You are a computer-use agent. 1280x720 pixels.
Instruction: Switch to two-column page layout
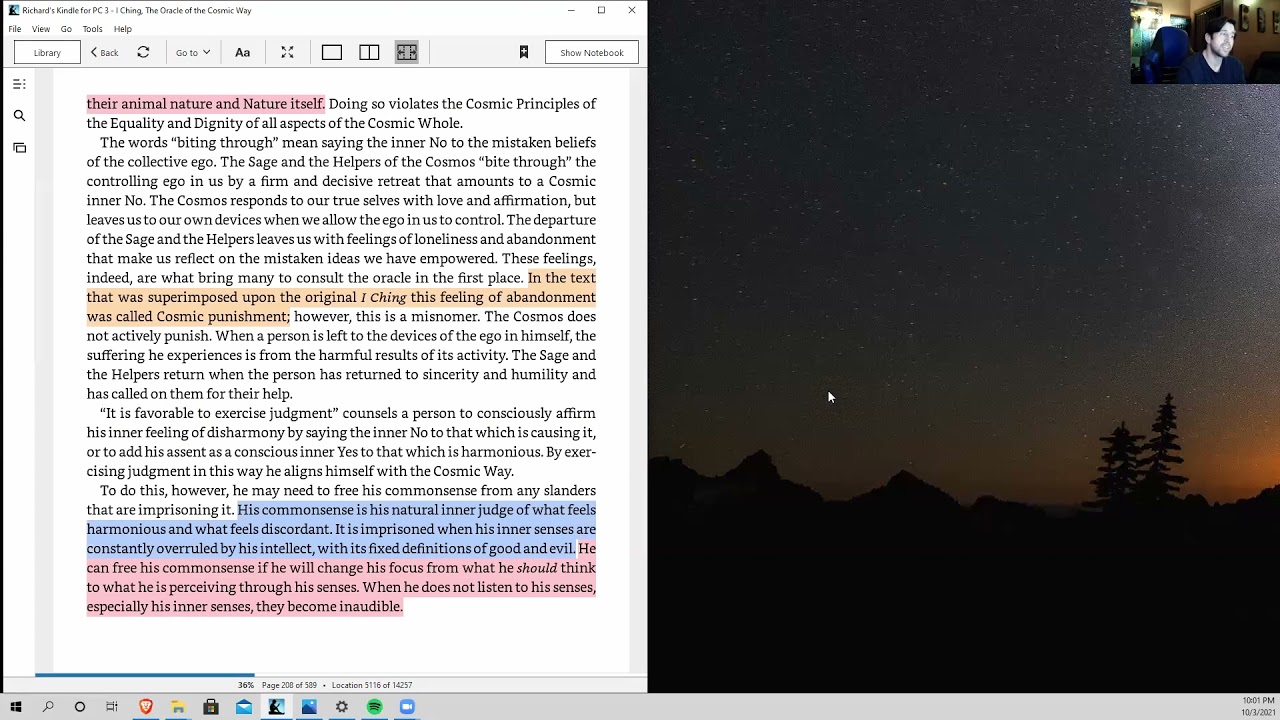369,52
